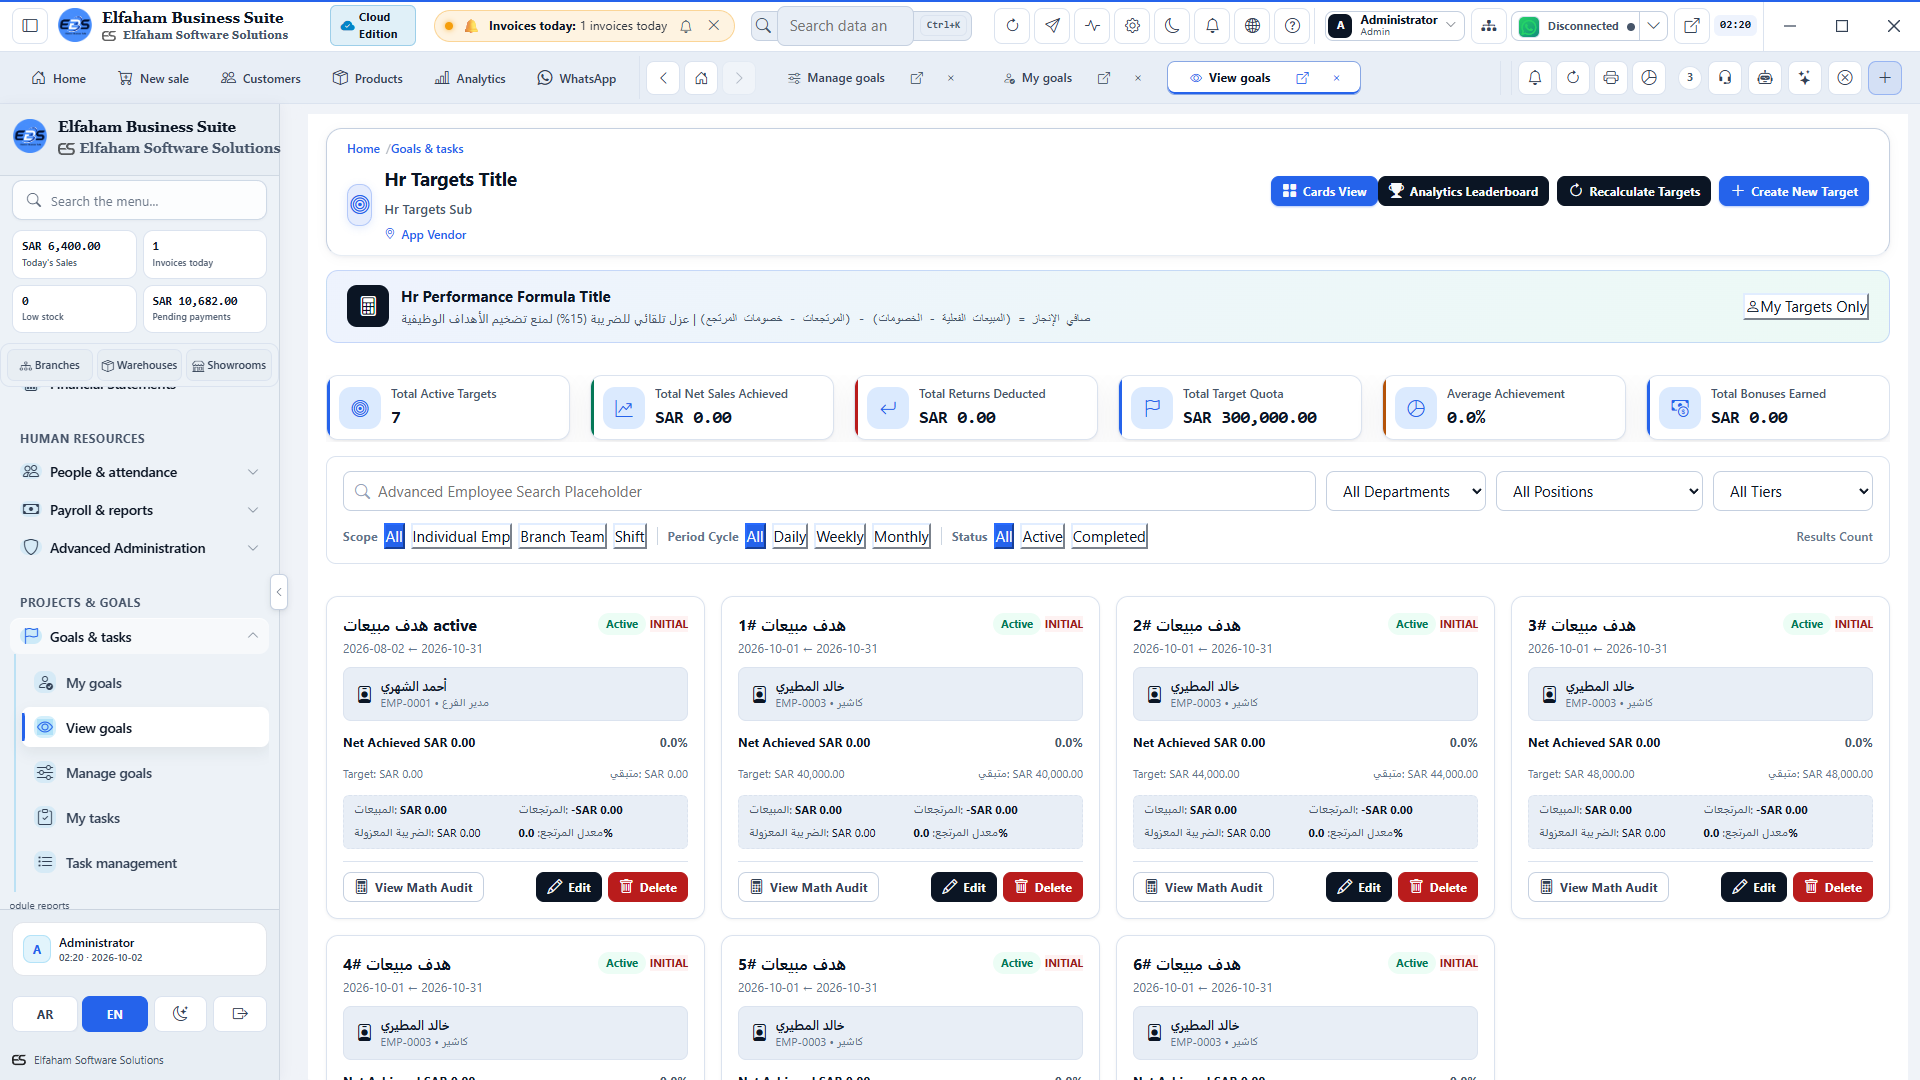Click the bell in Invoices today banner
The image size is (1920, 1080).
pos(686,26)
